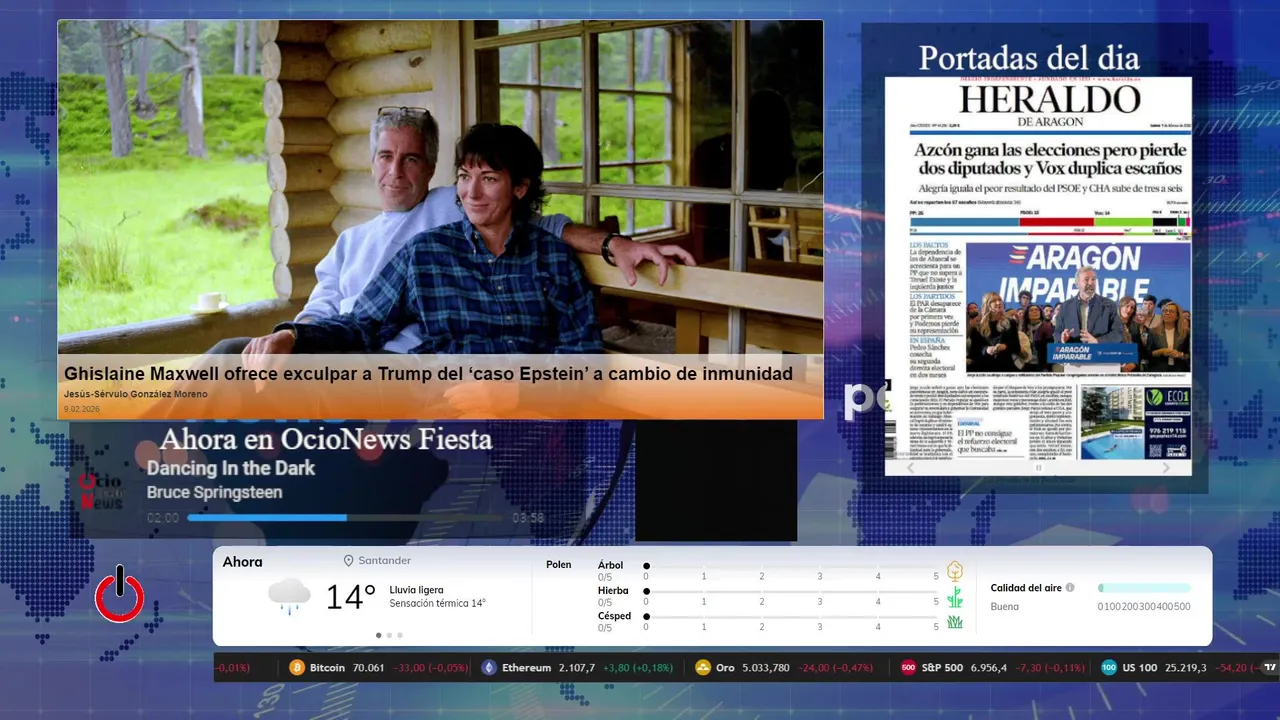1280x720 pixels.
Task: Click the song title Dancing In the Dark
Action: 231,468
